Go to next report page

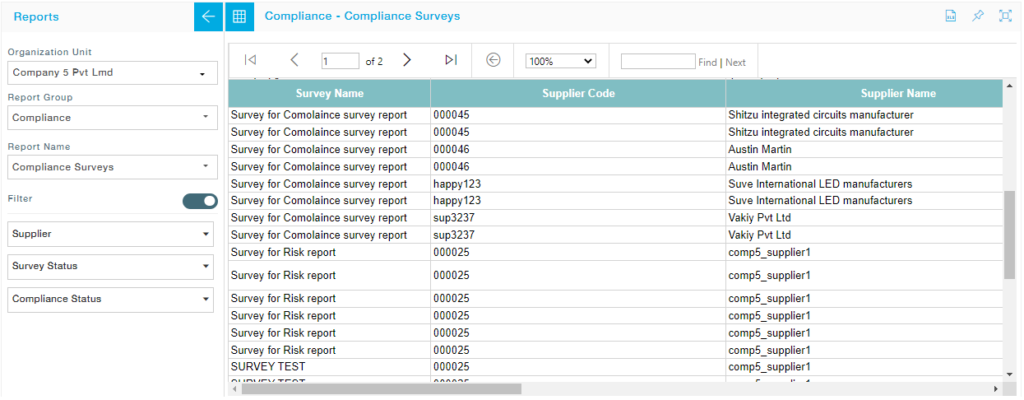point(407,61)
